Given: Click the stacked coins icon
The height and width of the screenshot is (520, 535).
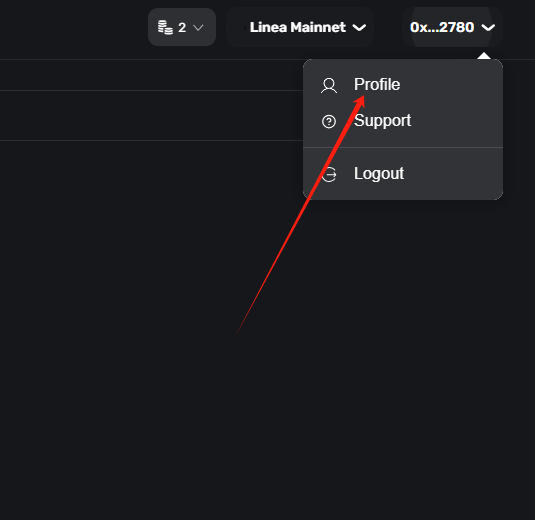Looking at the screenshot, I should click(165, 27).
